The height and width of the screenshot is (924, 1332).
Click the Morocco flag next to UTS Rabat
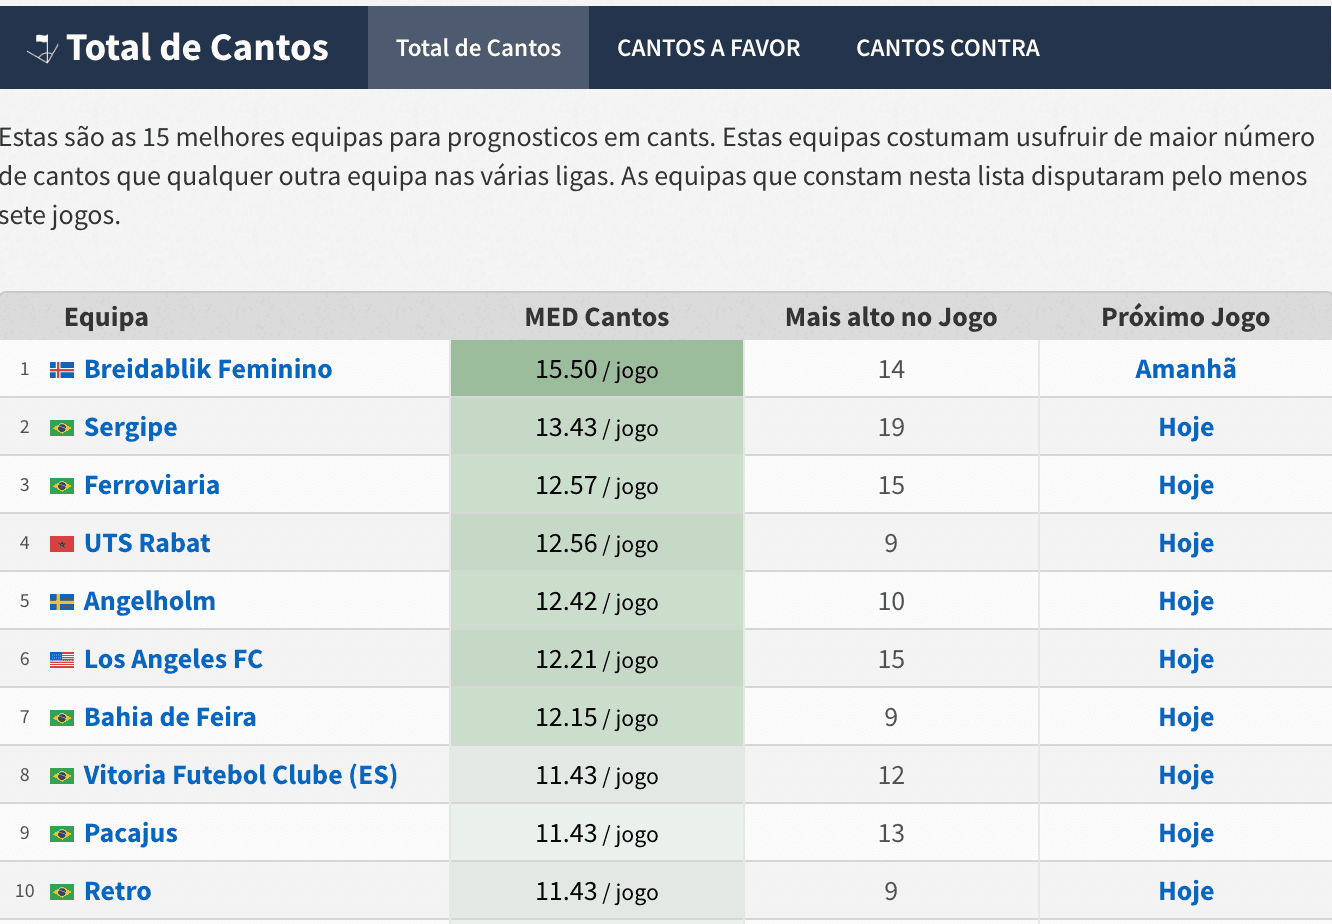click(x=62, y=544)
